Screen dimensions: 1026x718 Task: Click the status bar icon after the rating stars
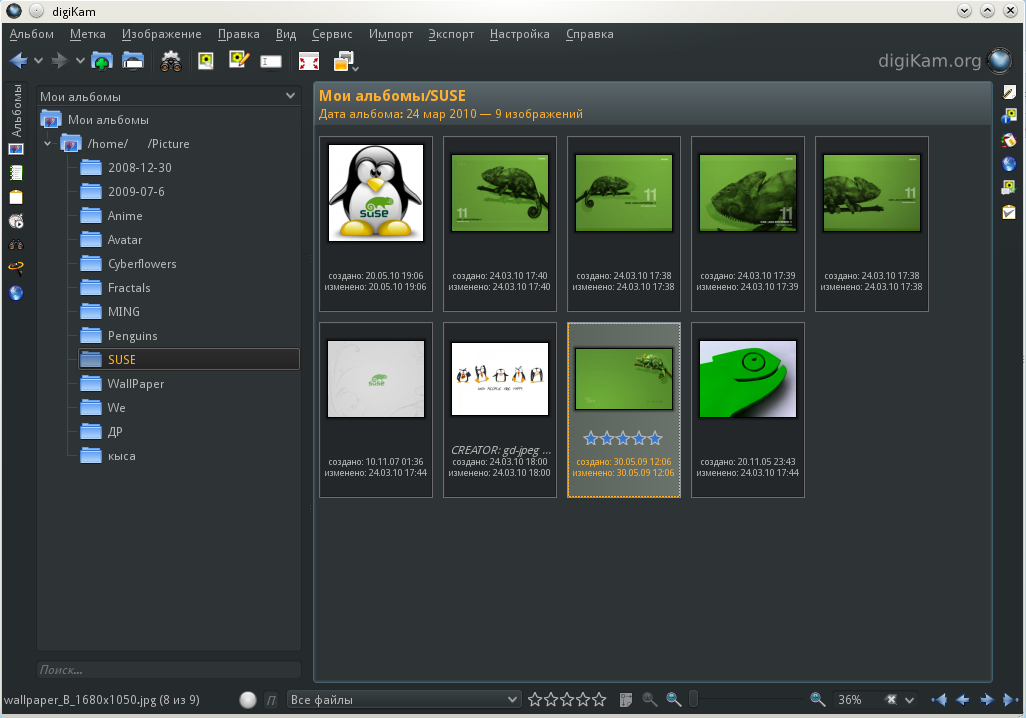626,700
